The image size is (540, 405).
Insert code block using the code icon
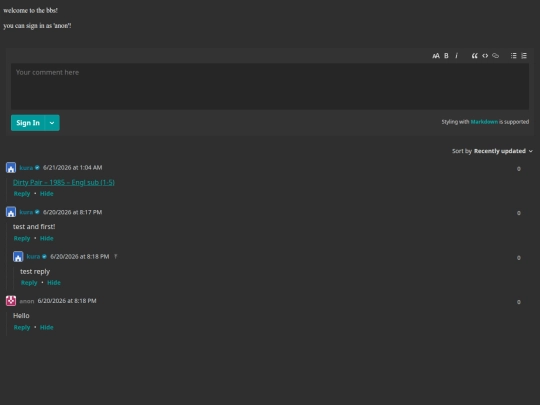[485, 56]
